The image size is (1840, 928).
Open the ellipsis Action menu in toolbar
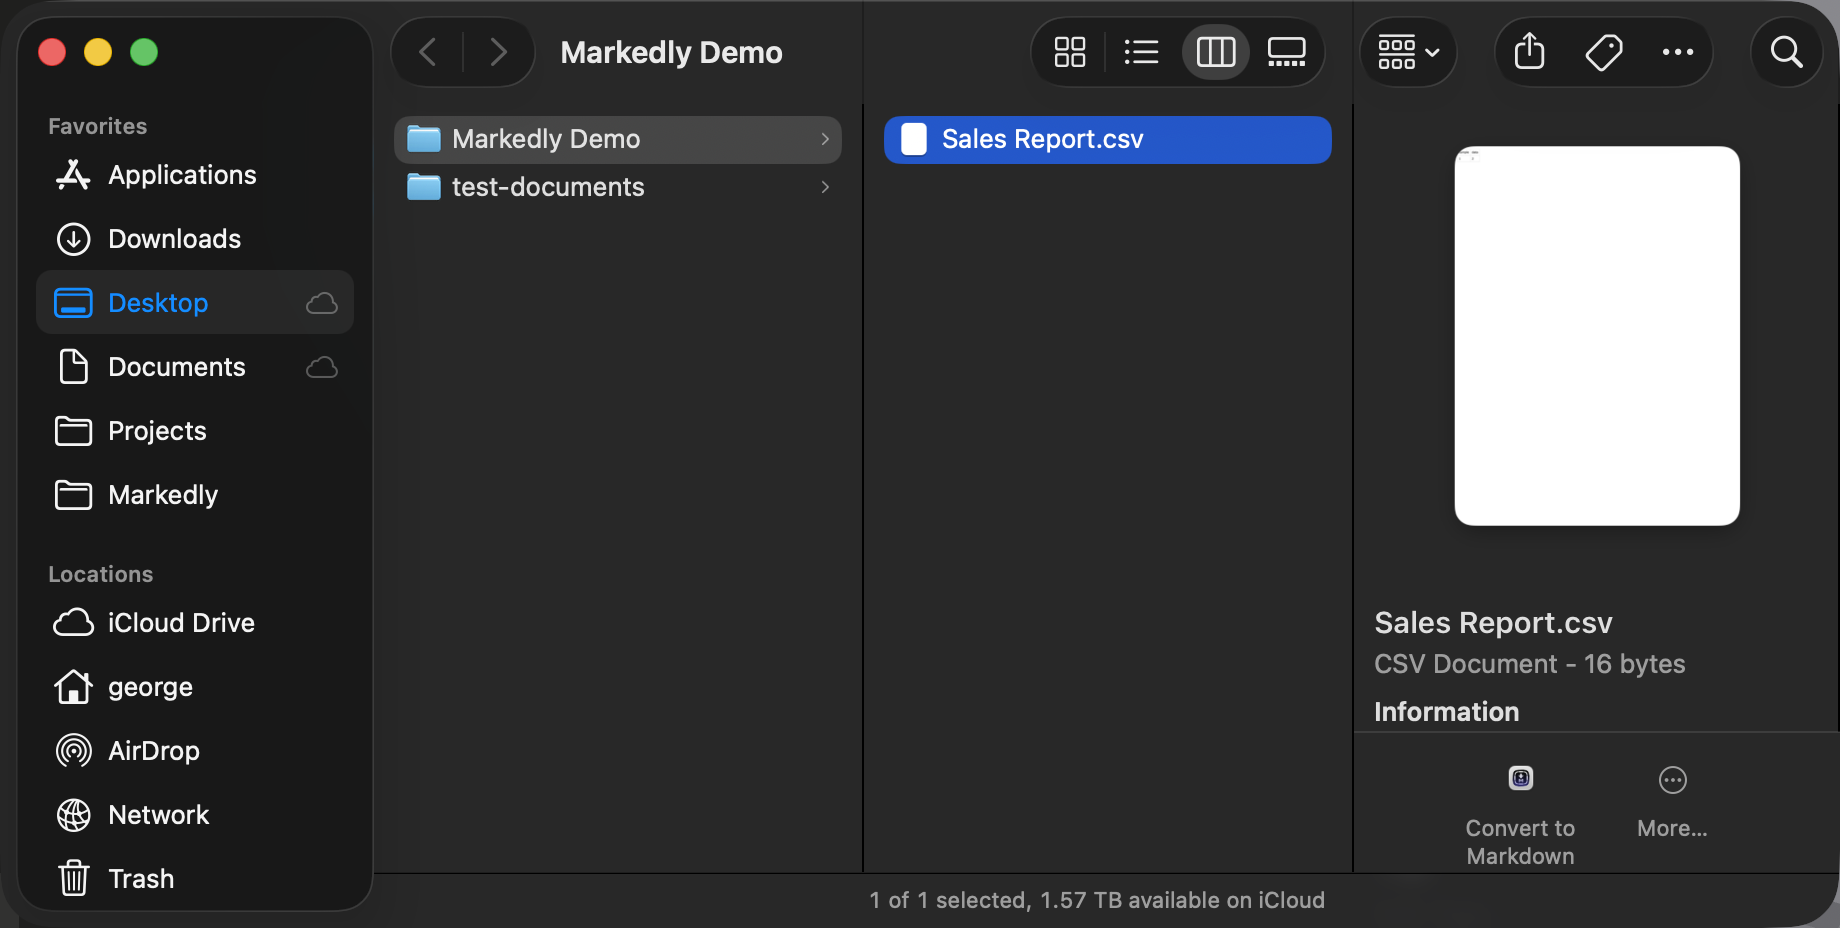click(x=1677, y=52)
